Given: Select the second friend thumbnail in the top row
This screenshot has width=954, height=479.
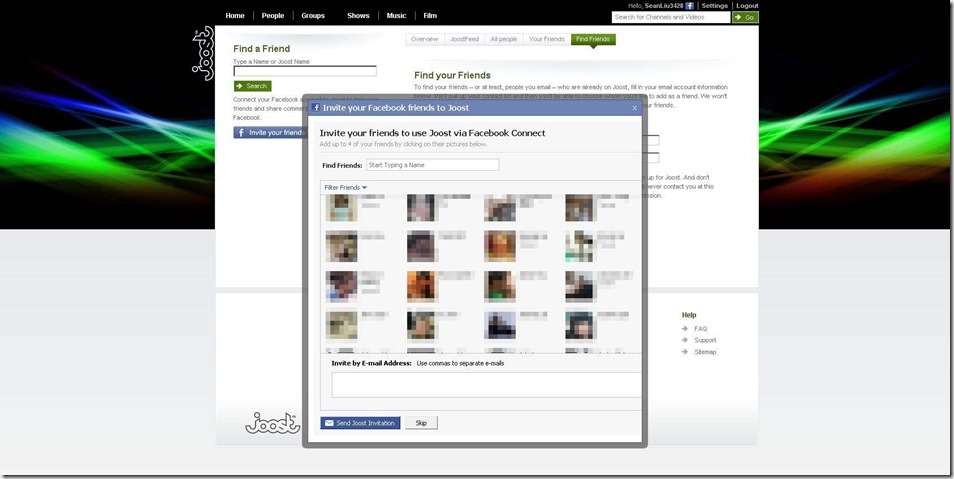Looking at the screenshot, I should coord(421,208).
